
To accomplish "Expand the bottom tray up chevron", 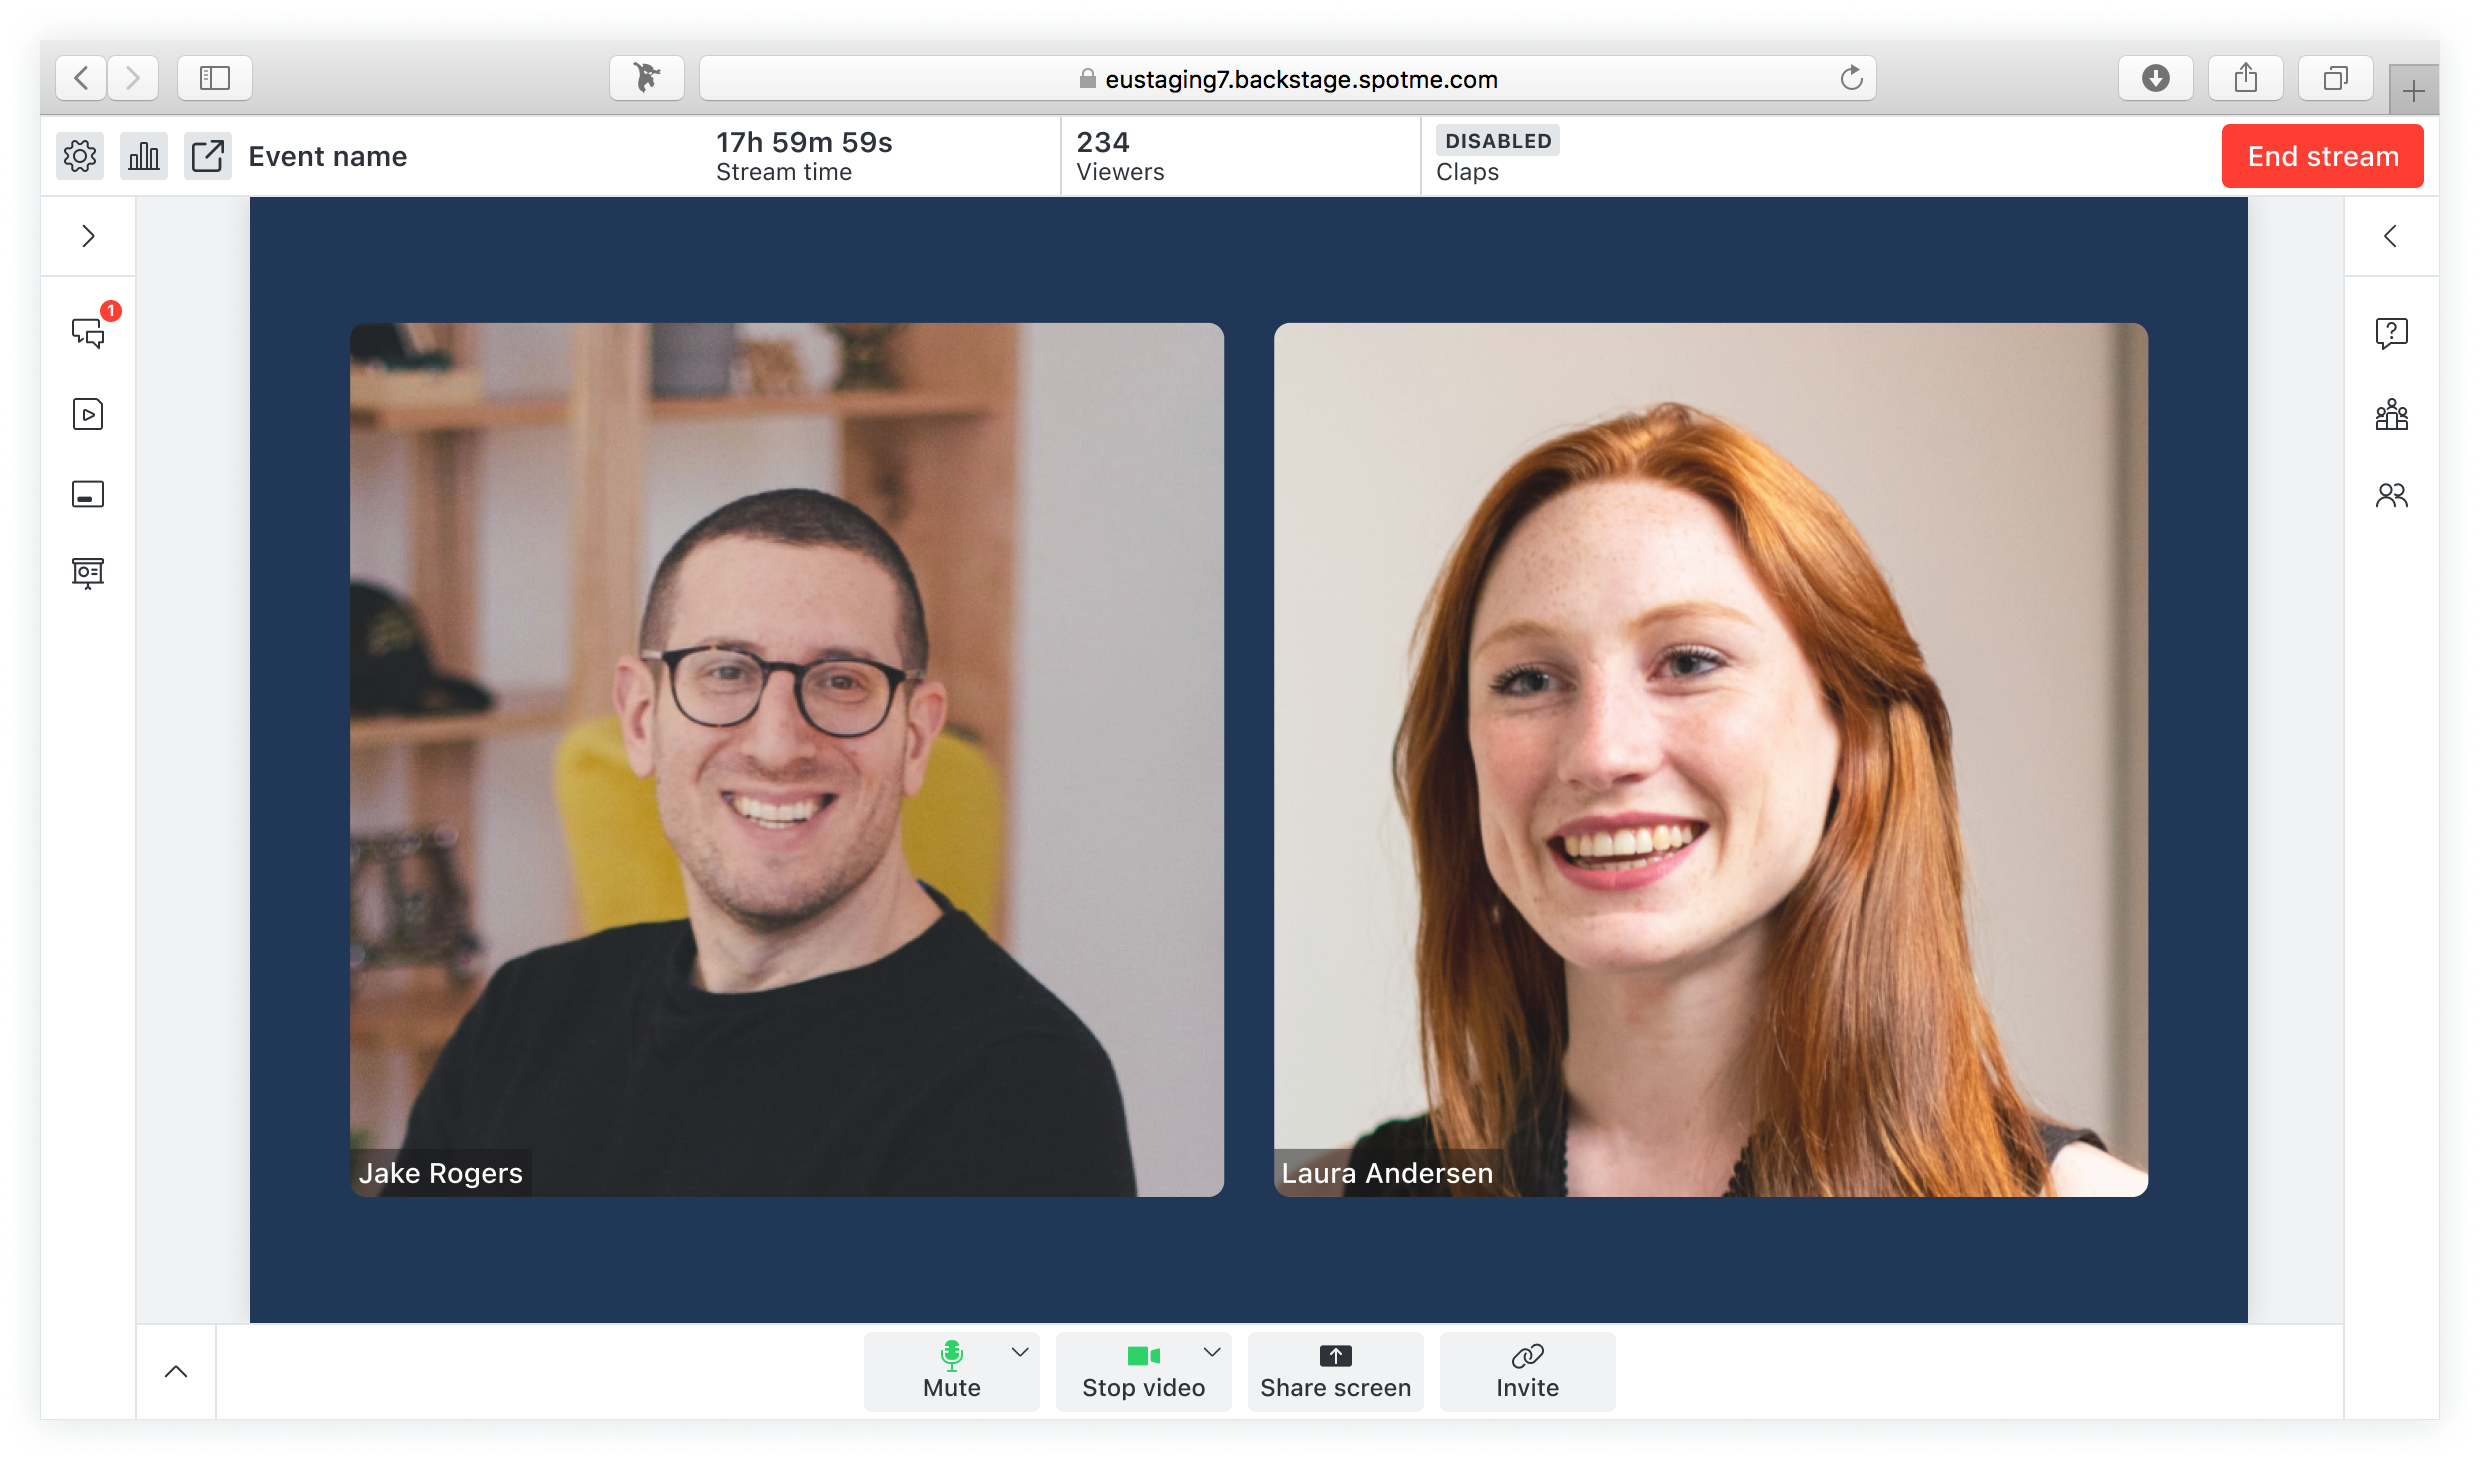I will click(x=176, y=1371).
